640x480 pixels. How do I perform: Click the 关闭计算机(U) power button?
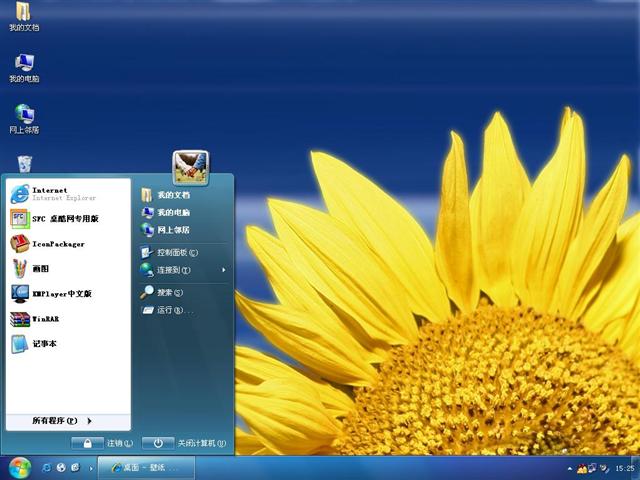158,443
